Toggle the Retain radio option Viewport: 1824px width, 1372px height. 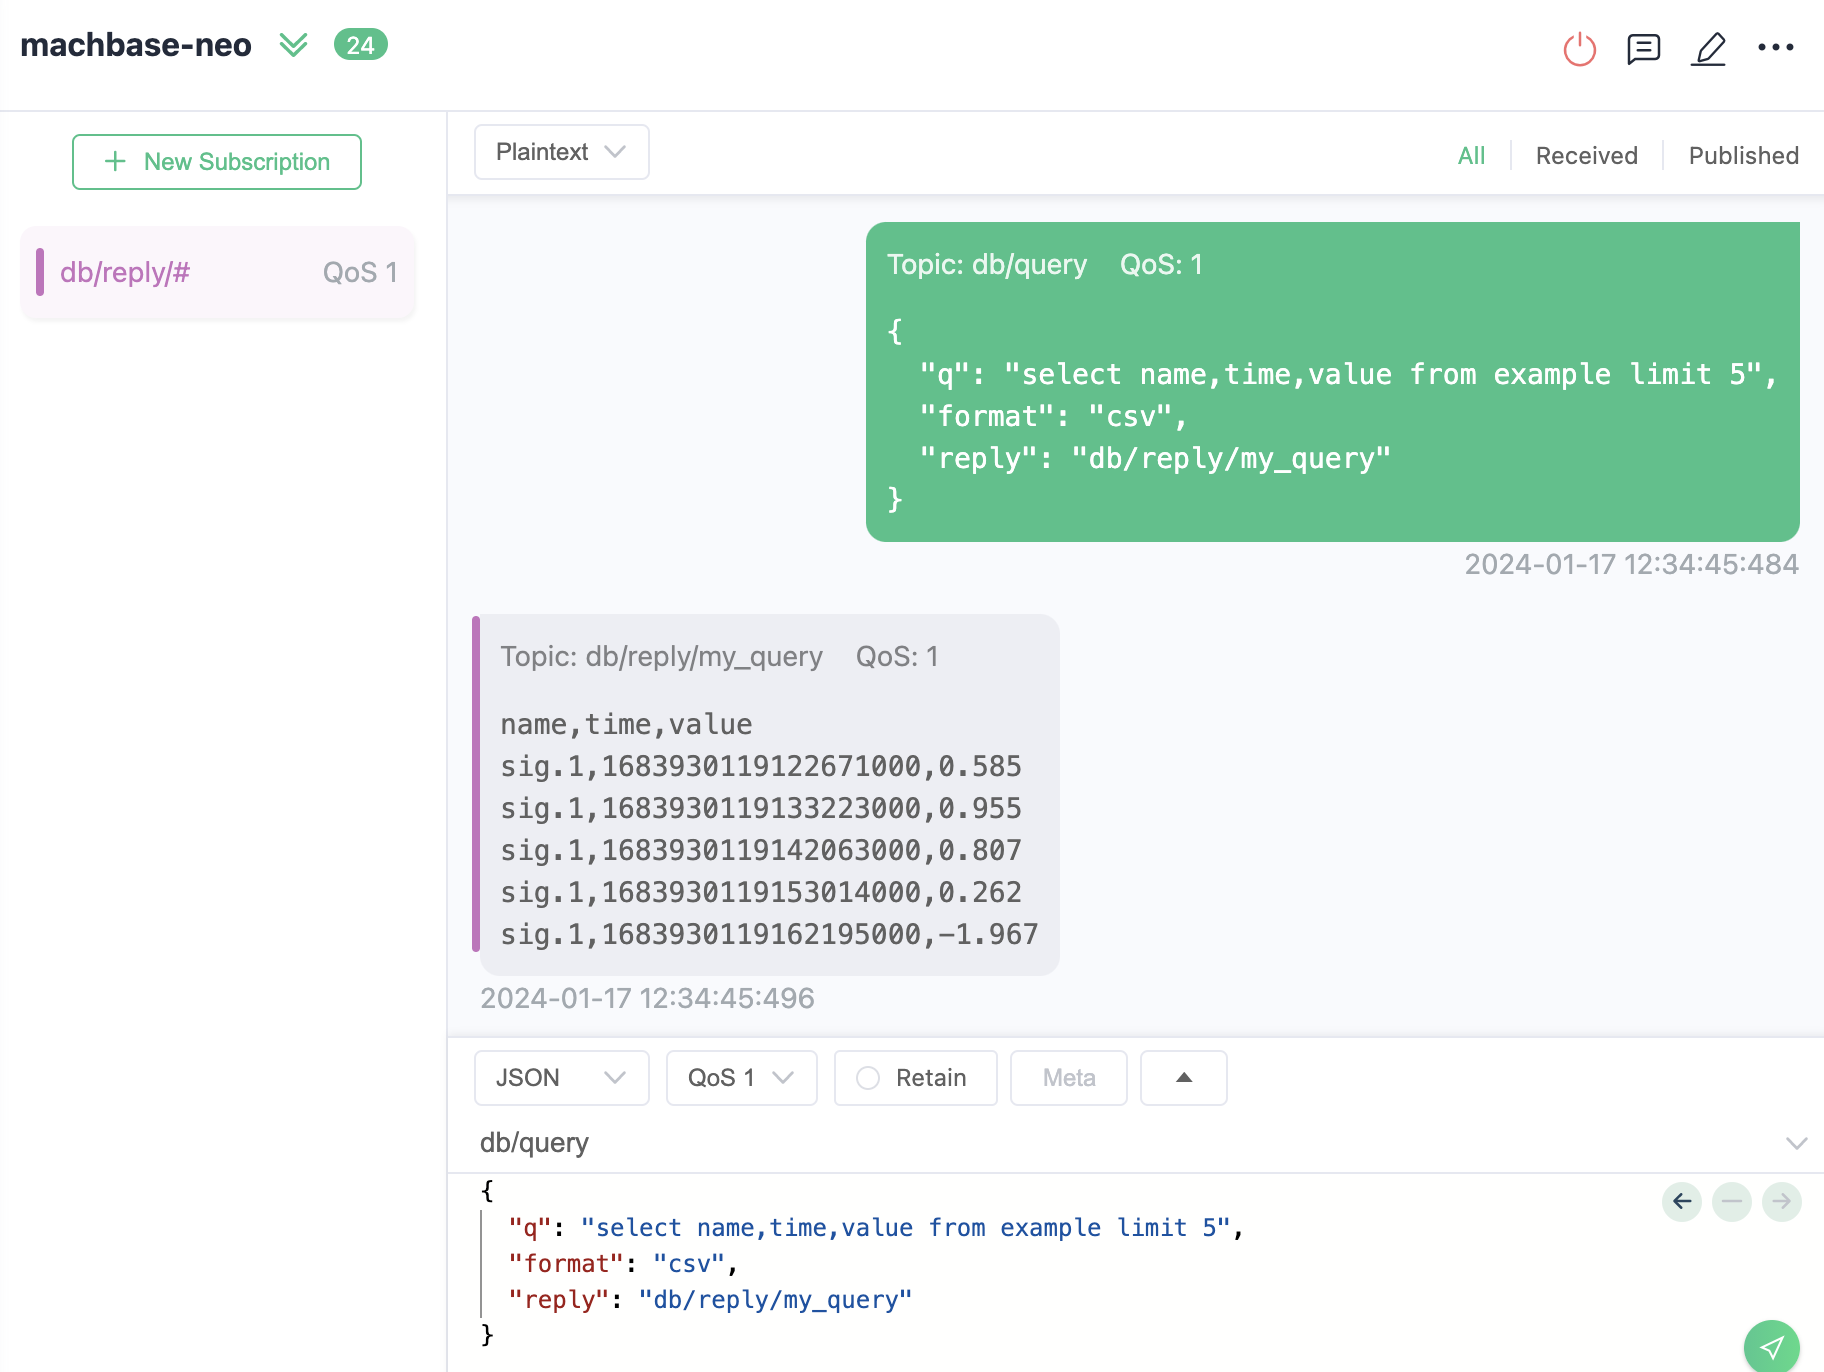(868, 1078)
